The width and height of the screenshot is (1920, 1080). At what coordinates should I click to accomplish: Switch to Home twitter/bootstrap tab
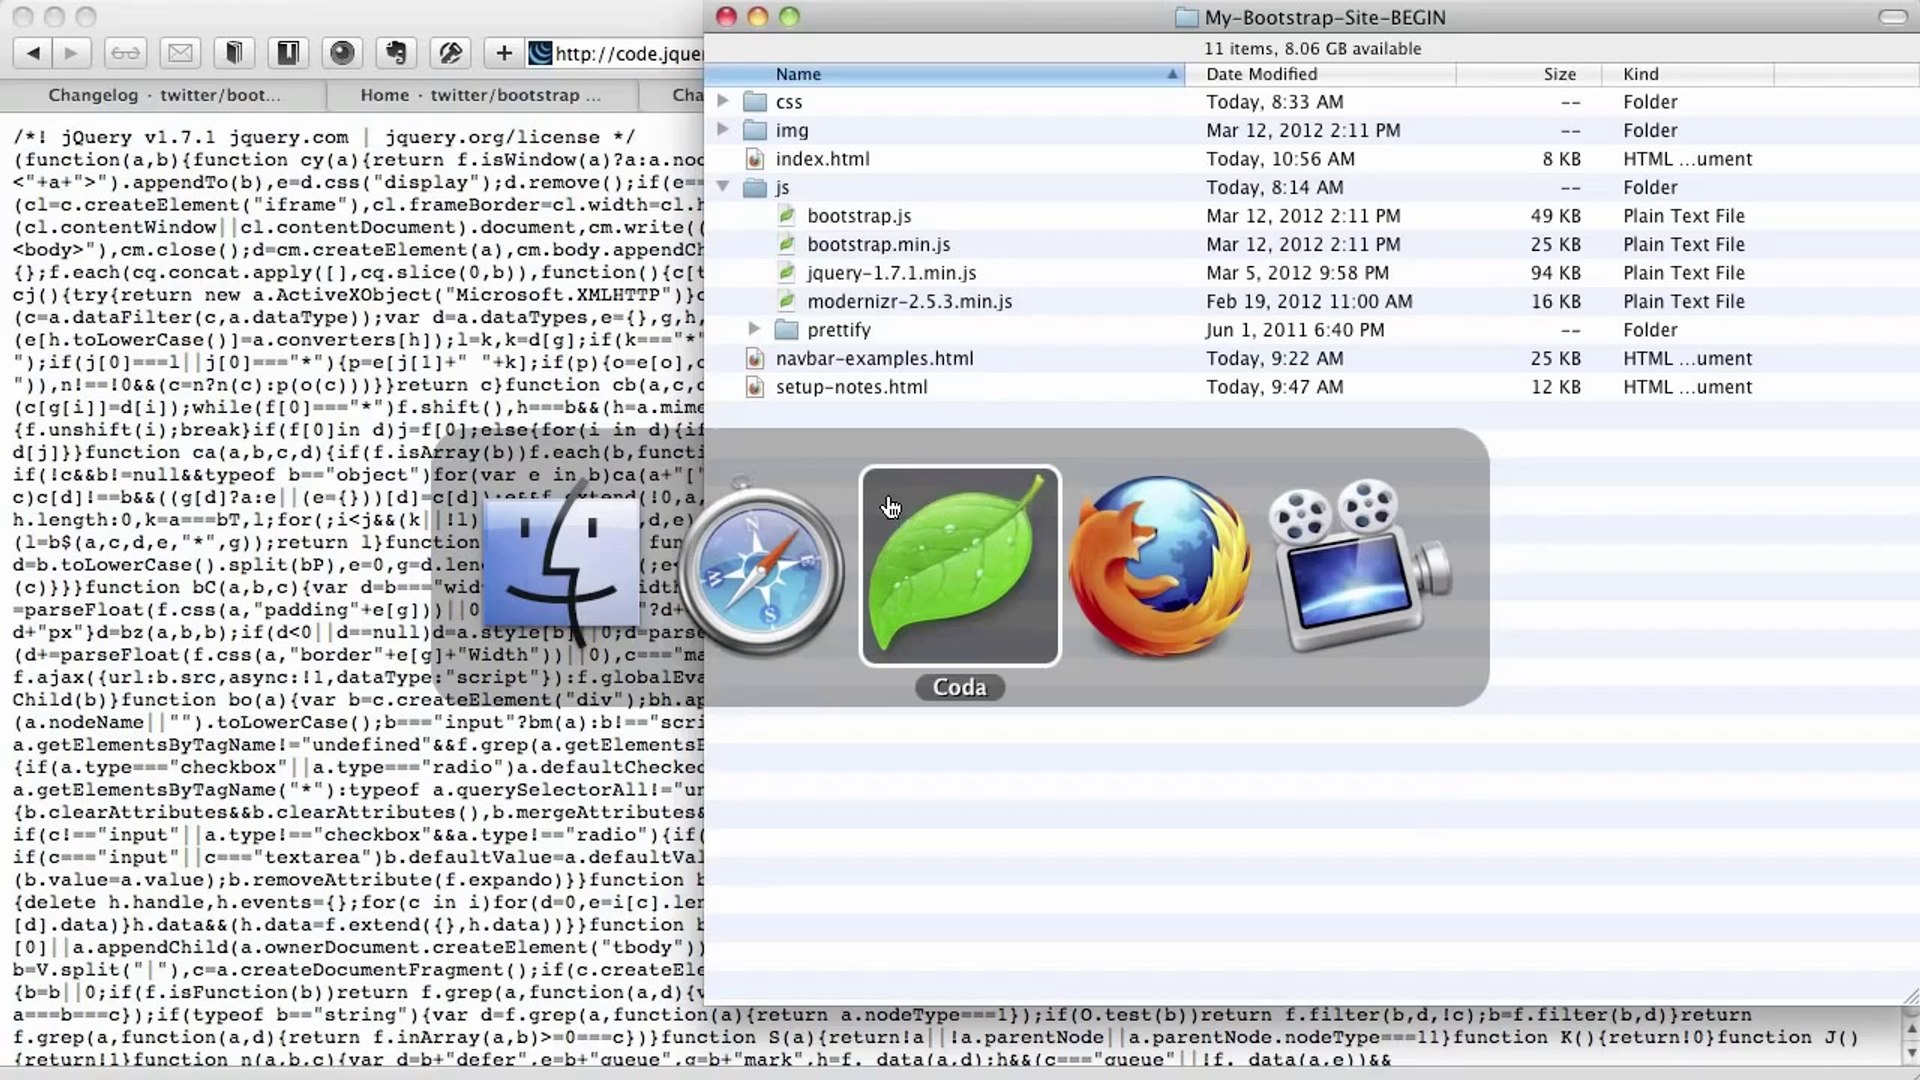[x=481, y=95]
